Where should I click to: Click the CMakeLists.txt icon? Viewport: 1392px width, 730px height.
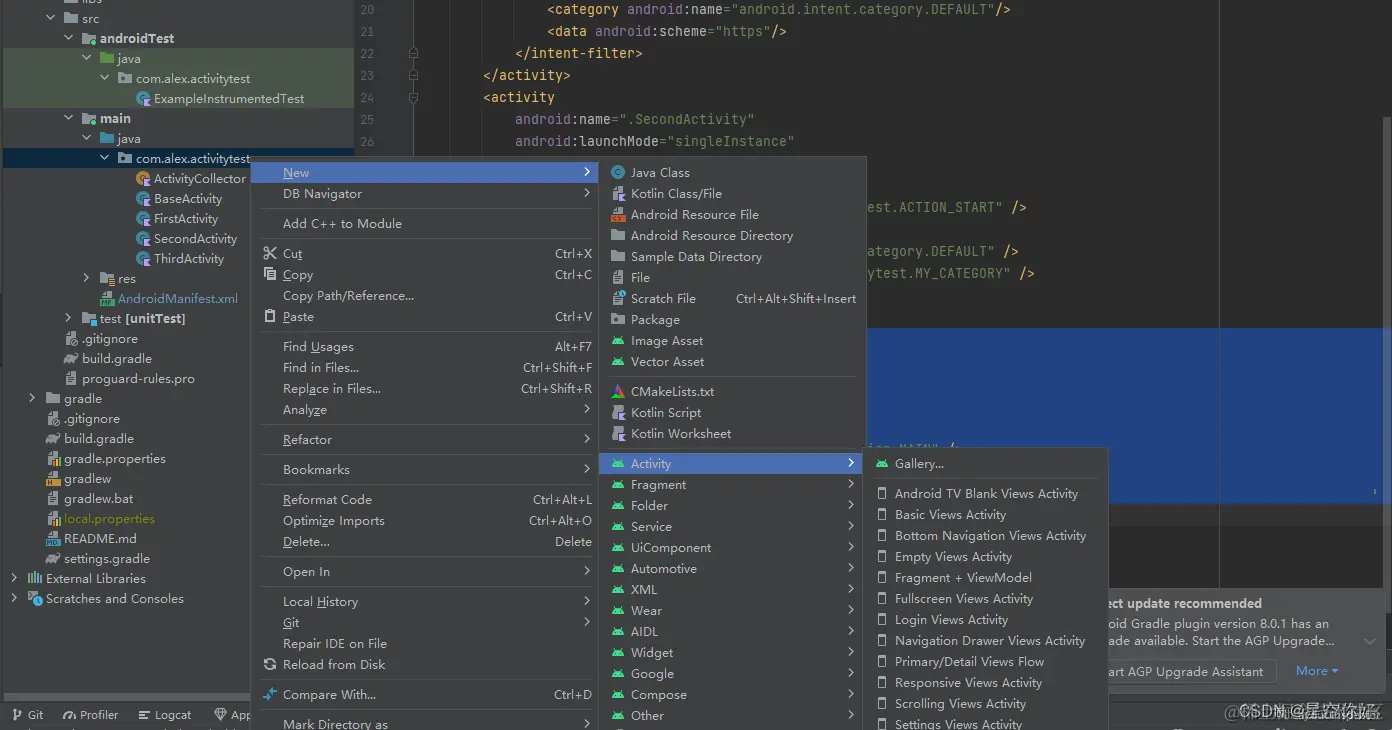pos(618,392)
